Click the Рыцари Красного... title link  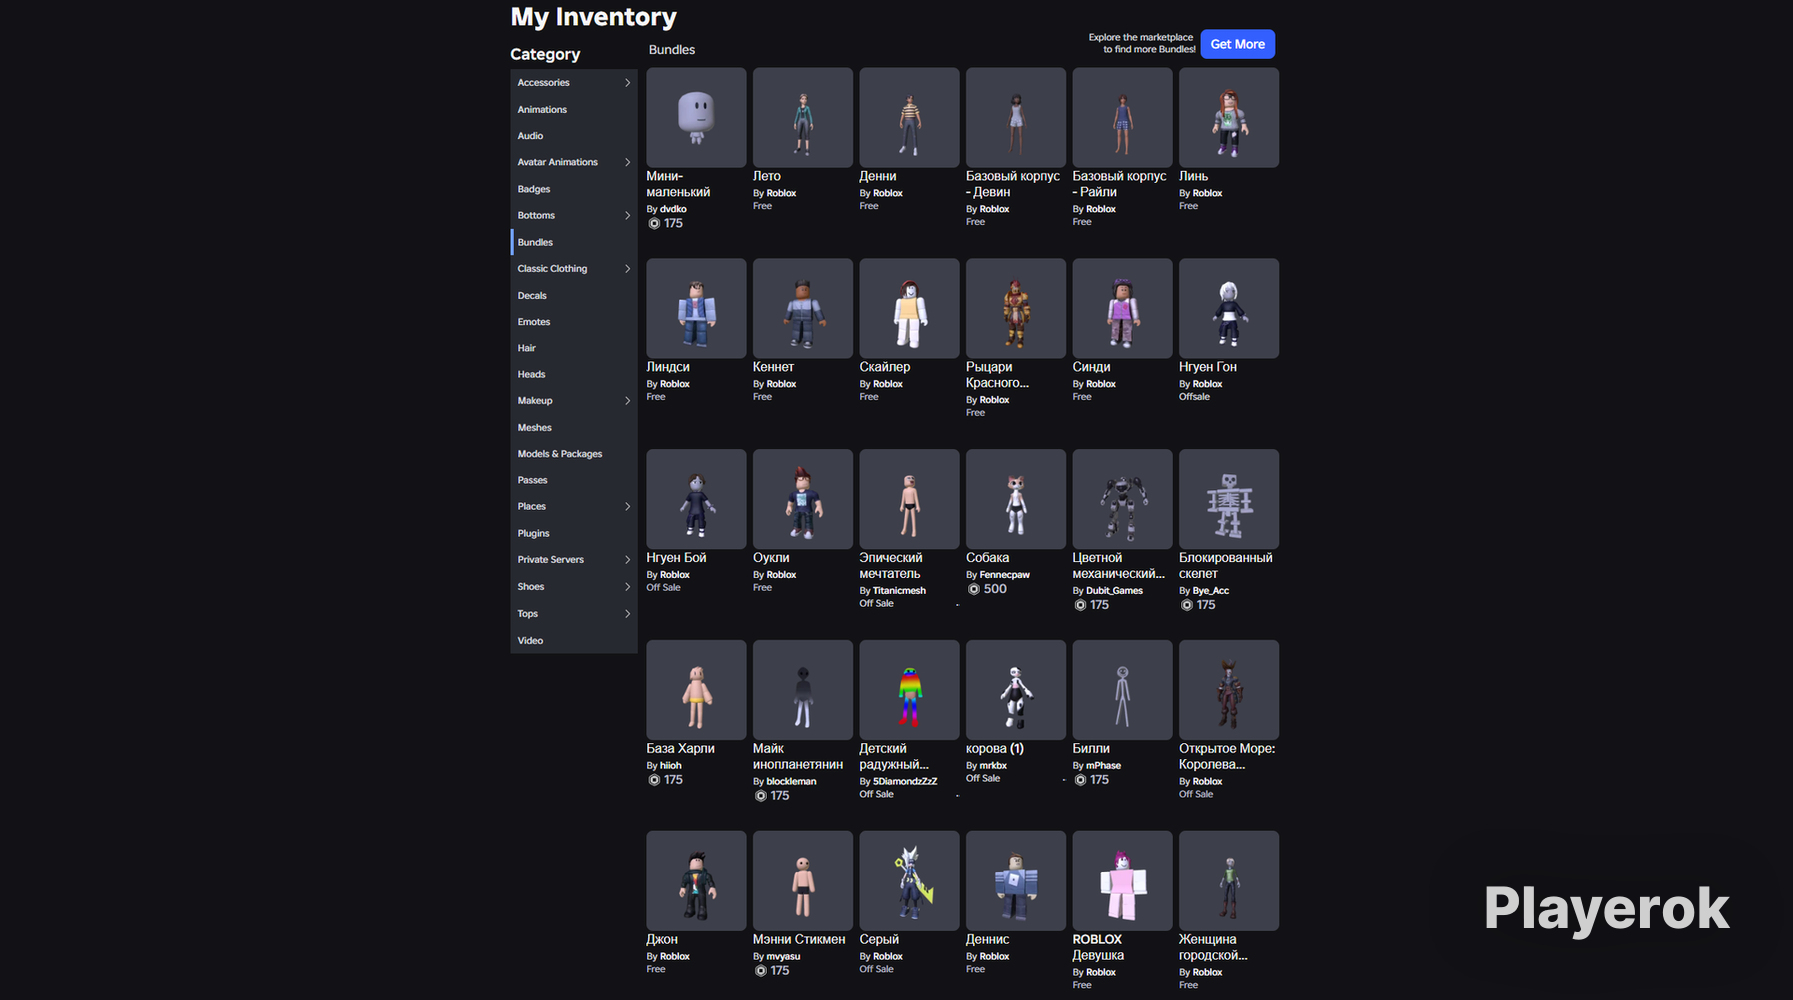tap(997, 375)
